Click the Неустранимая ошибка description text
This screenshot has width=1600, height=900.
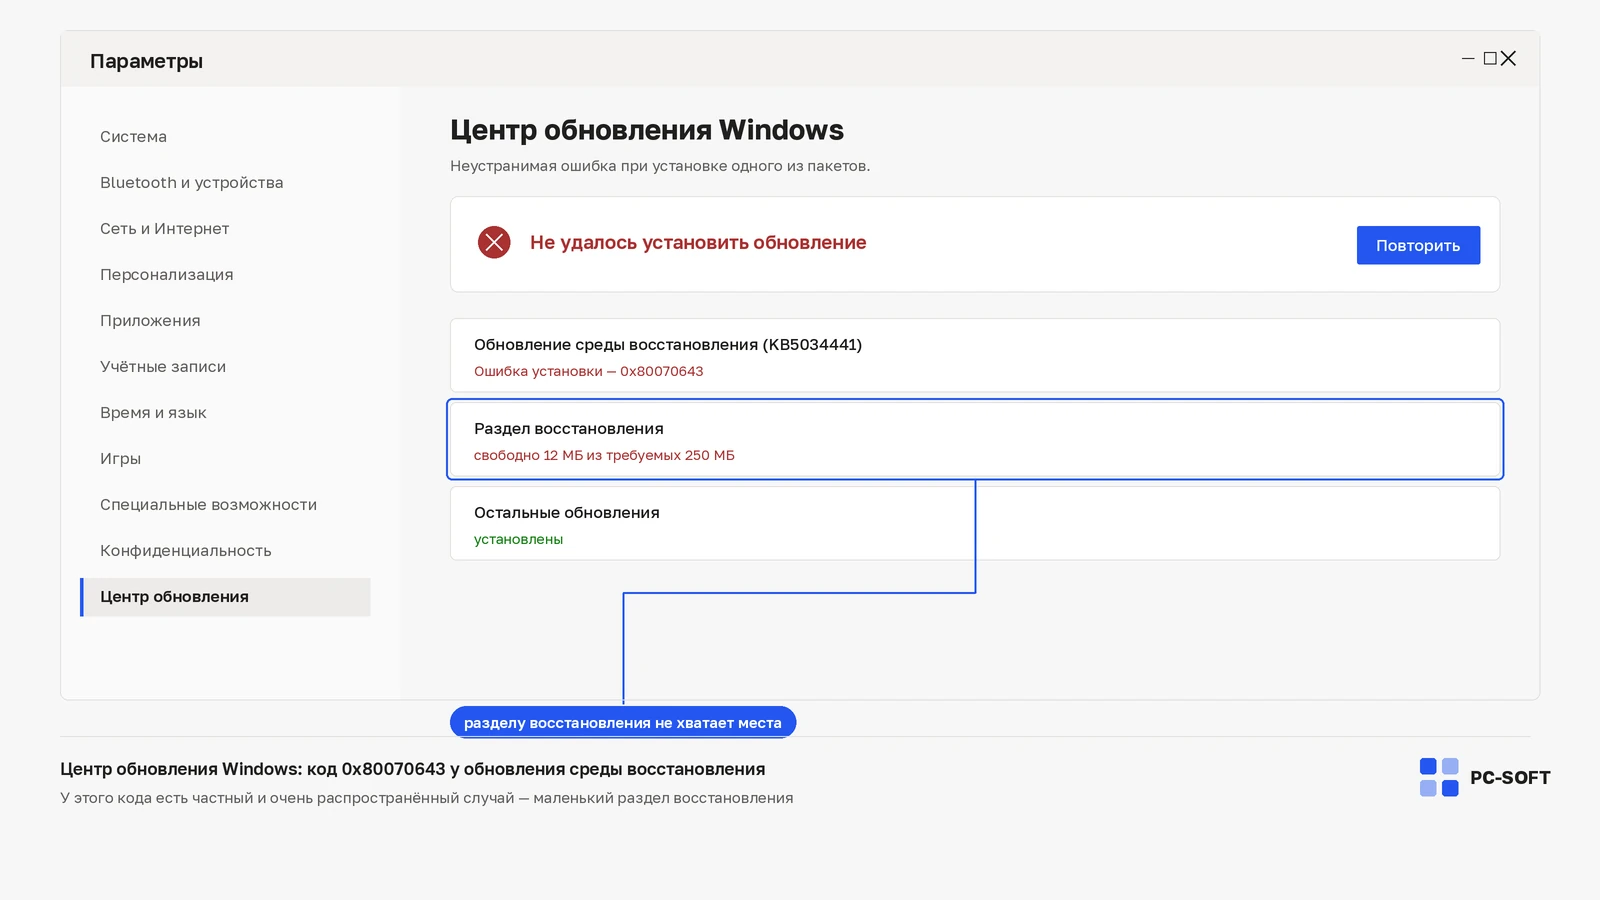click(x=660, y=166)
